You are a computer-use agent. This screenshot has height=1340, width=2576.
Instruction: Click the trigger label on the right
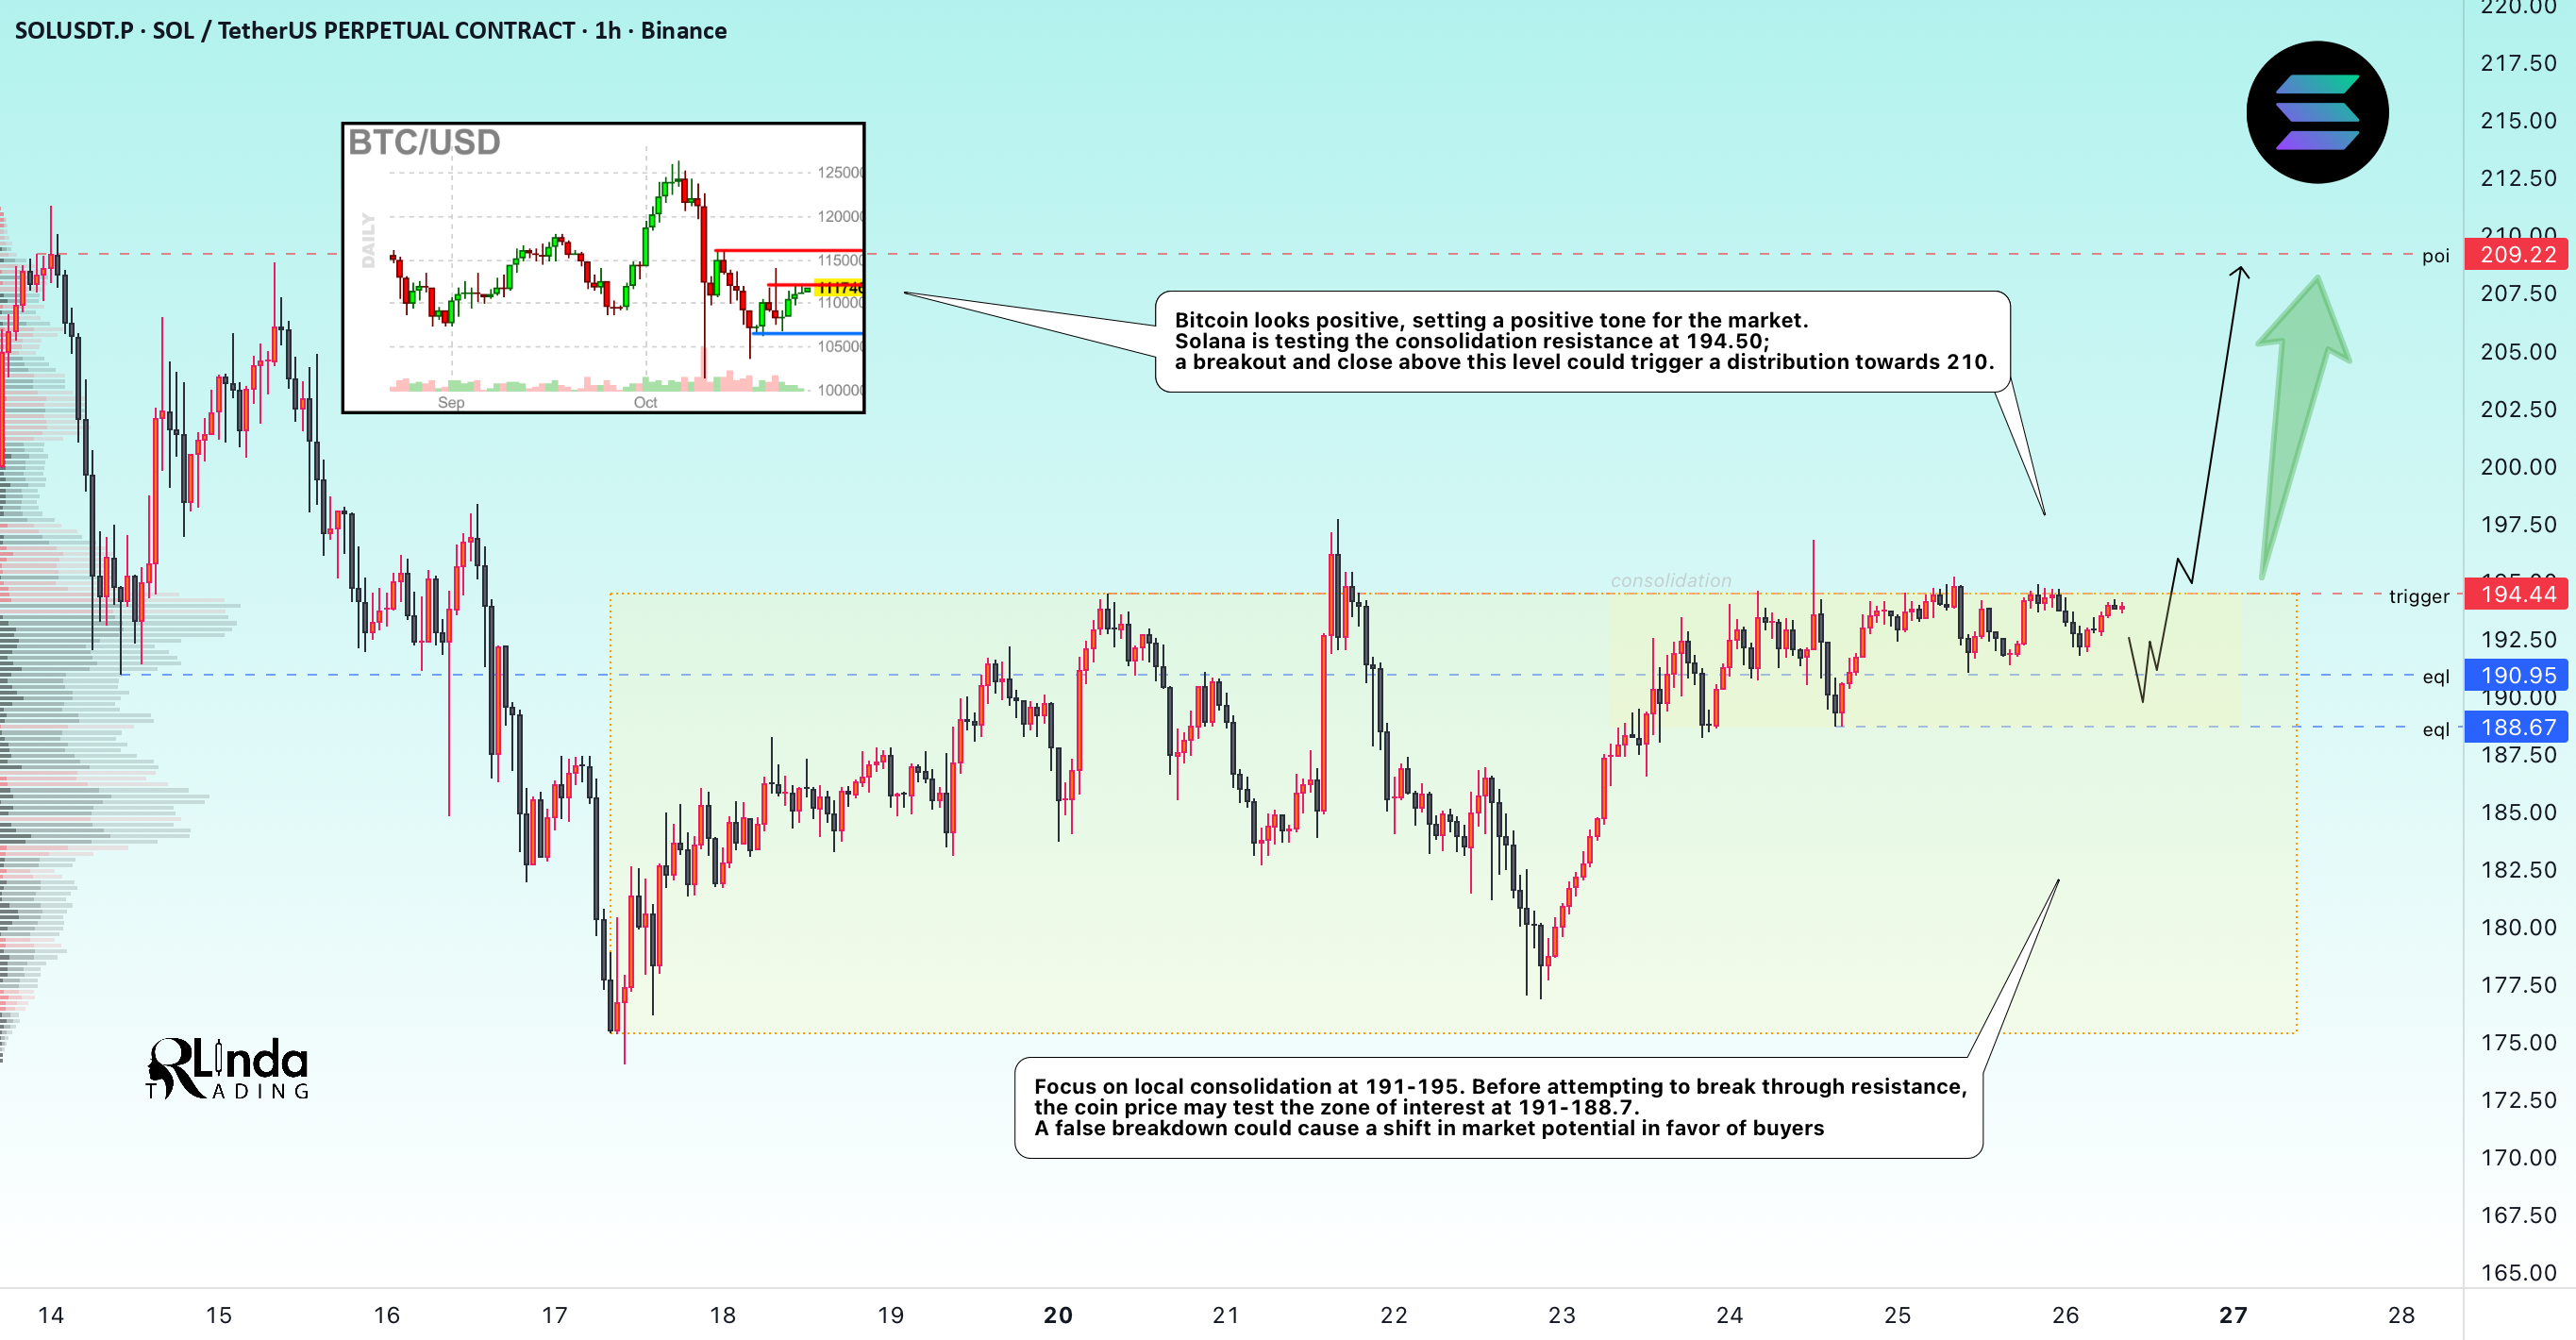(x=2419, y=597)
